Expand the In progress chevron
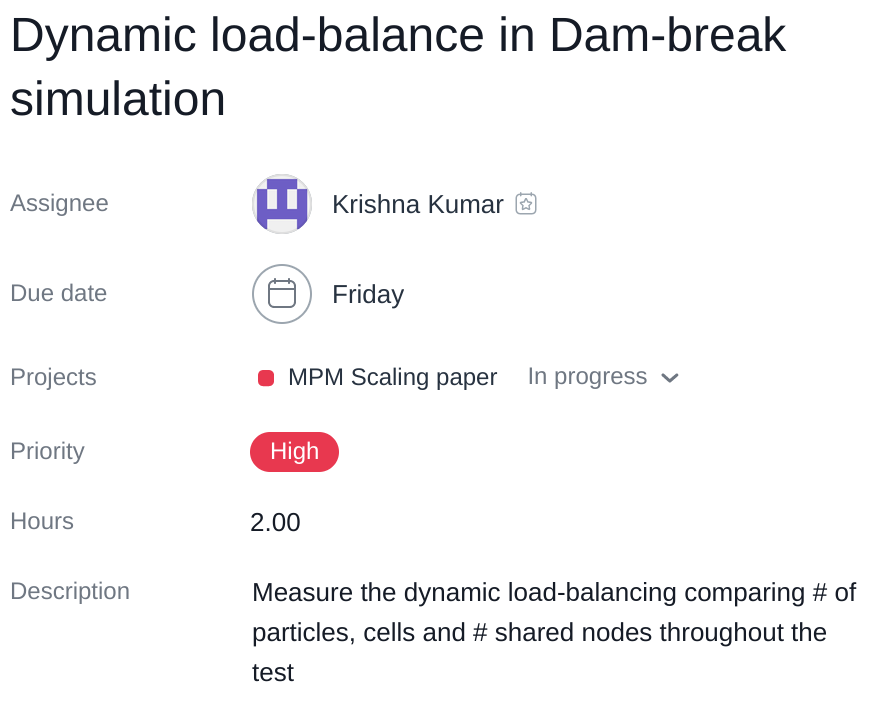This screenshot has width=894, height=728. (670, 378)
